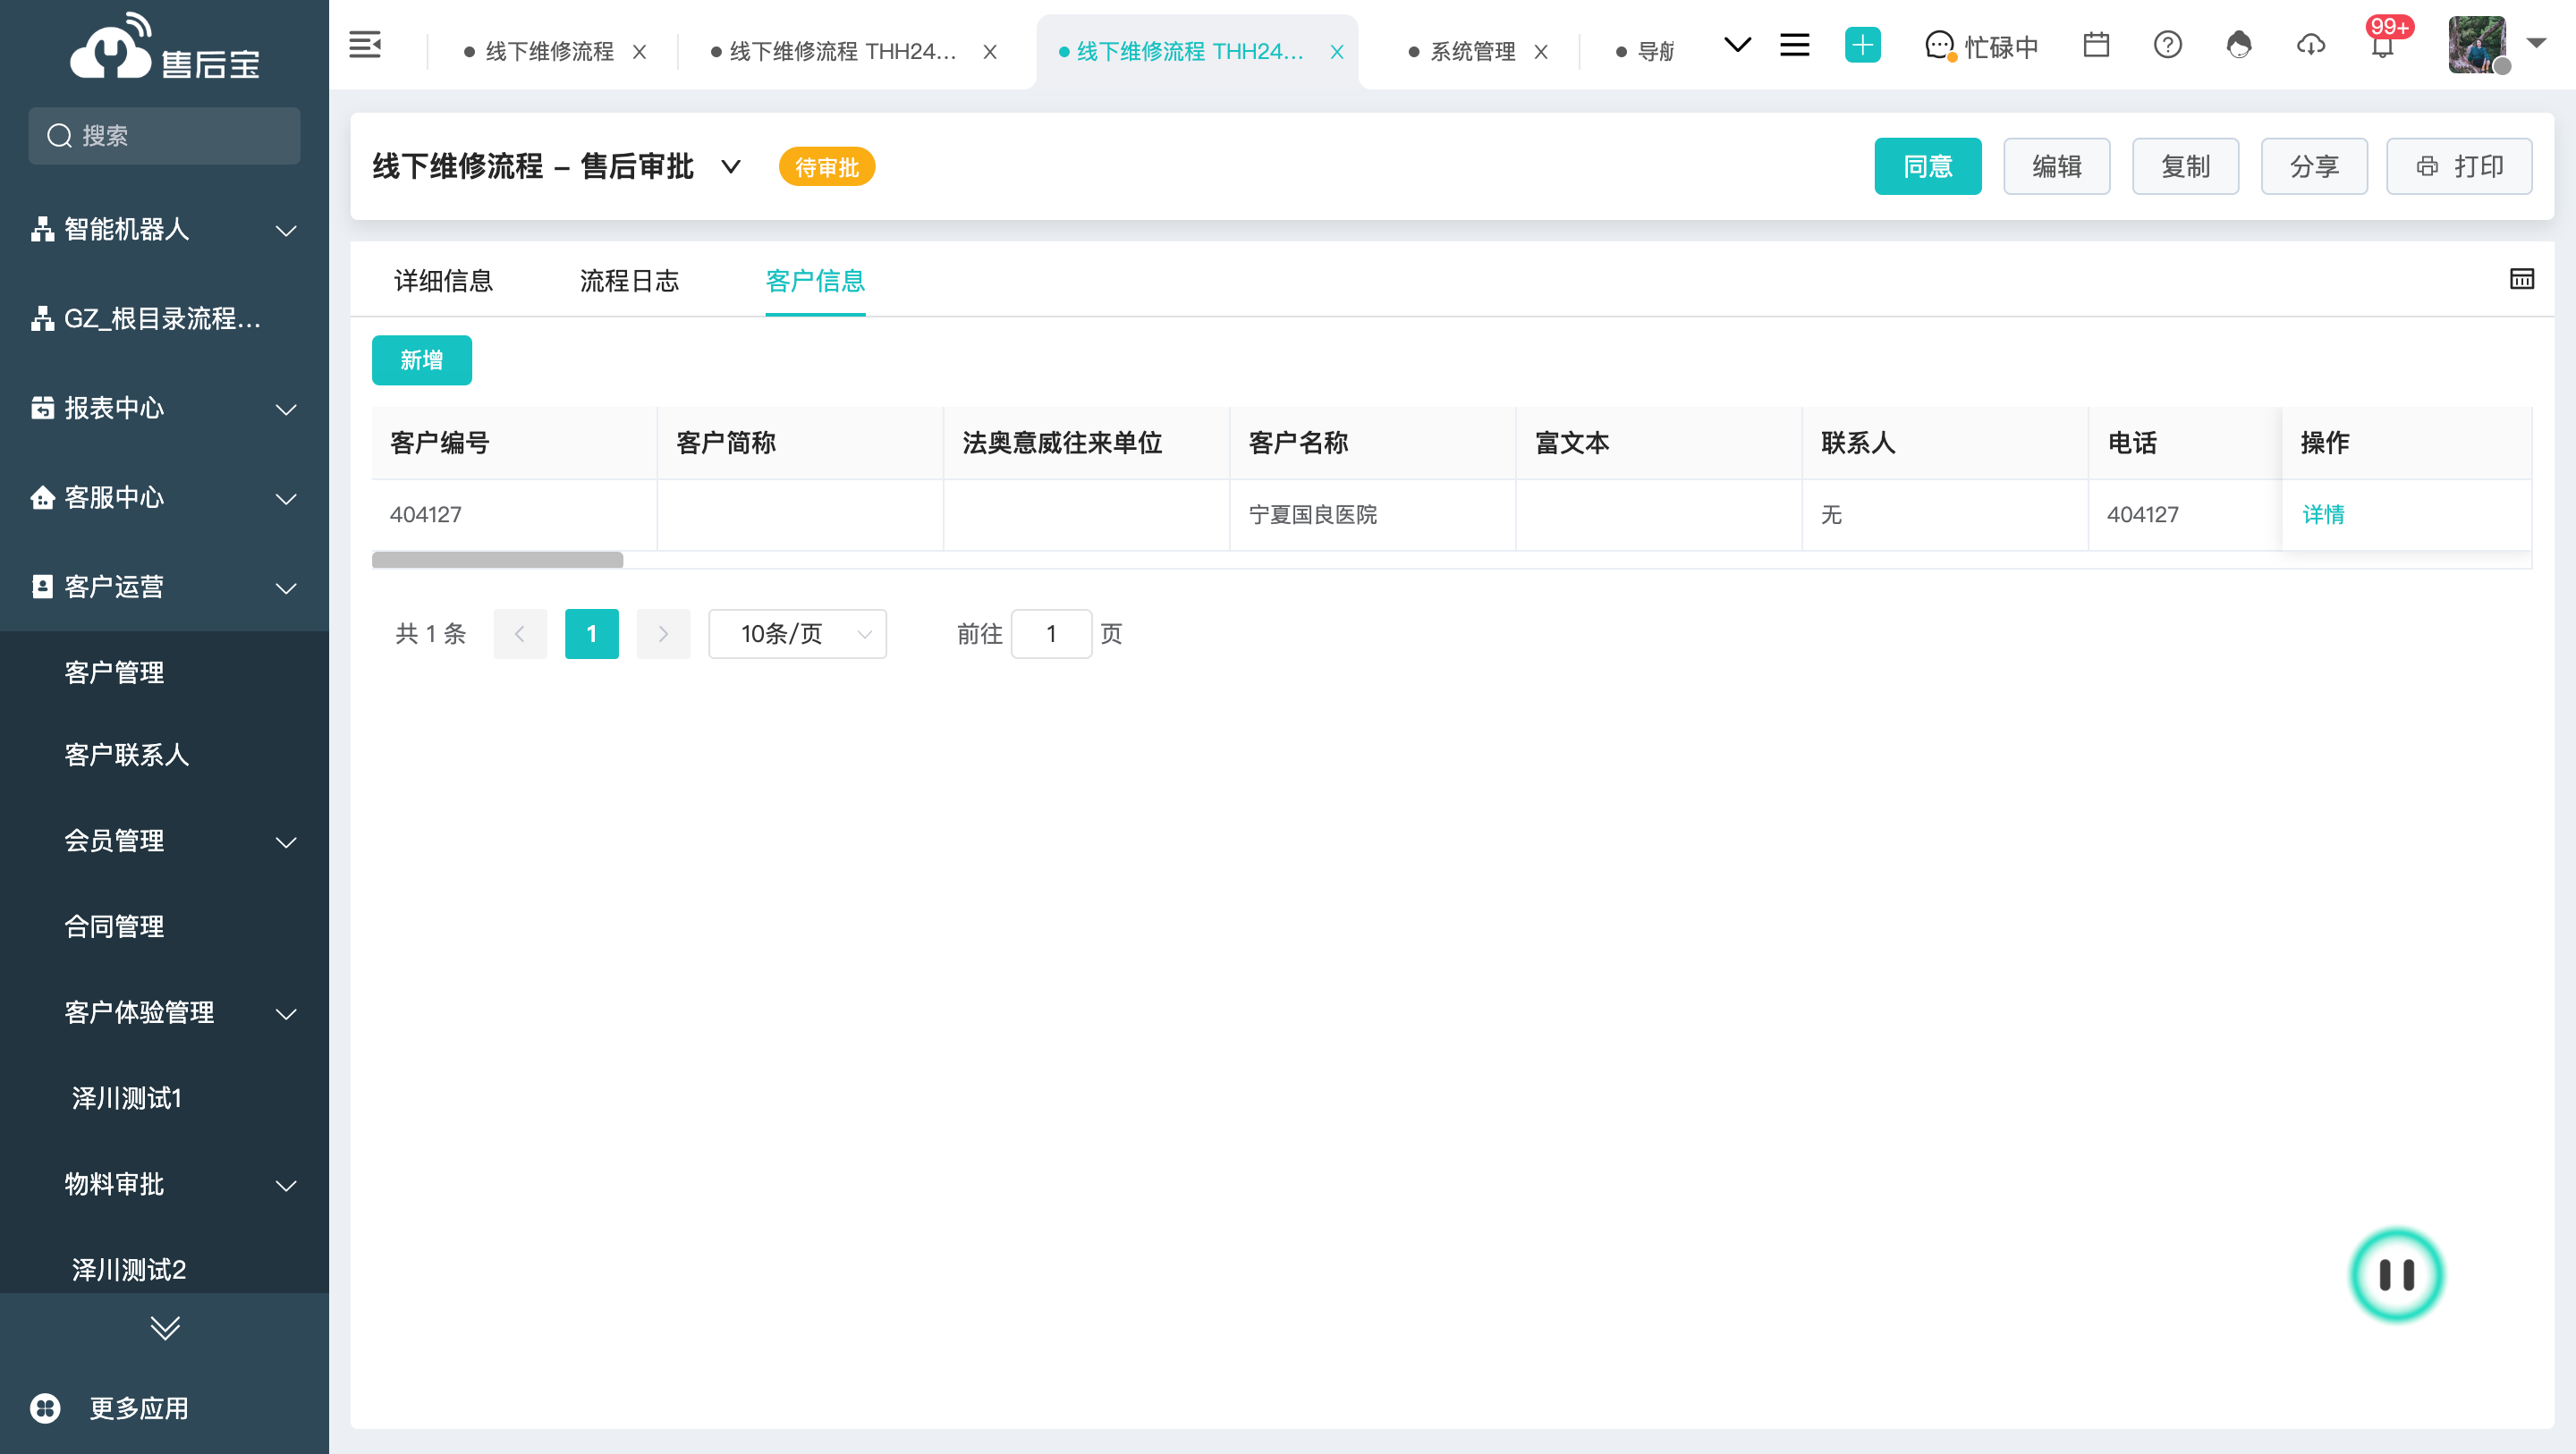Open 详情 link for 宁夏国良医院
Image resolution: width=2576 pixels, height=1454 pixels.
[2323, 514]
